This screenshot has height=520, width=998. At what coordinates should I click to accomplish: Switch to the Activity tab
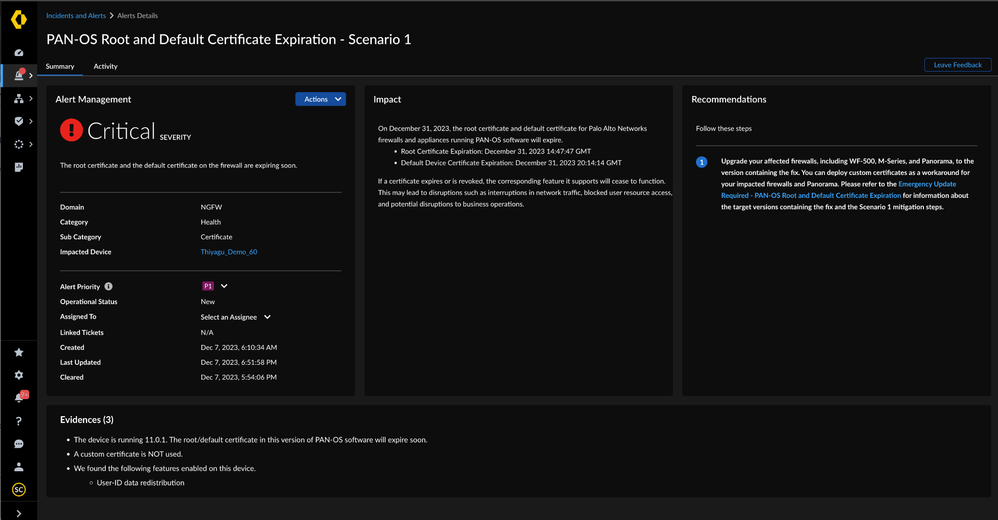(105, 66)
